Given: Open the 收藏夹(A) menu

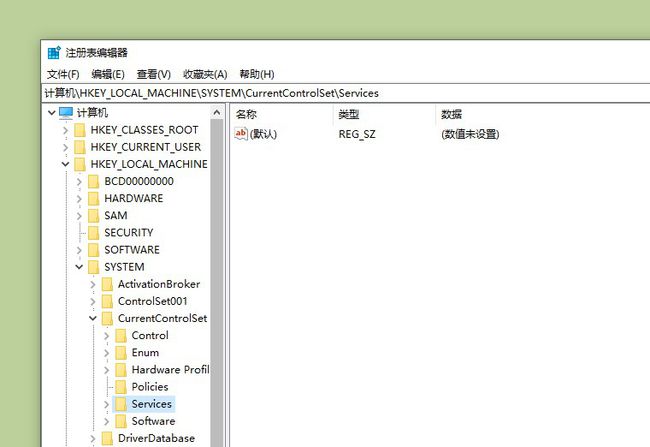Looking at the screenshot, I should point(205,74).
